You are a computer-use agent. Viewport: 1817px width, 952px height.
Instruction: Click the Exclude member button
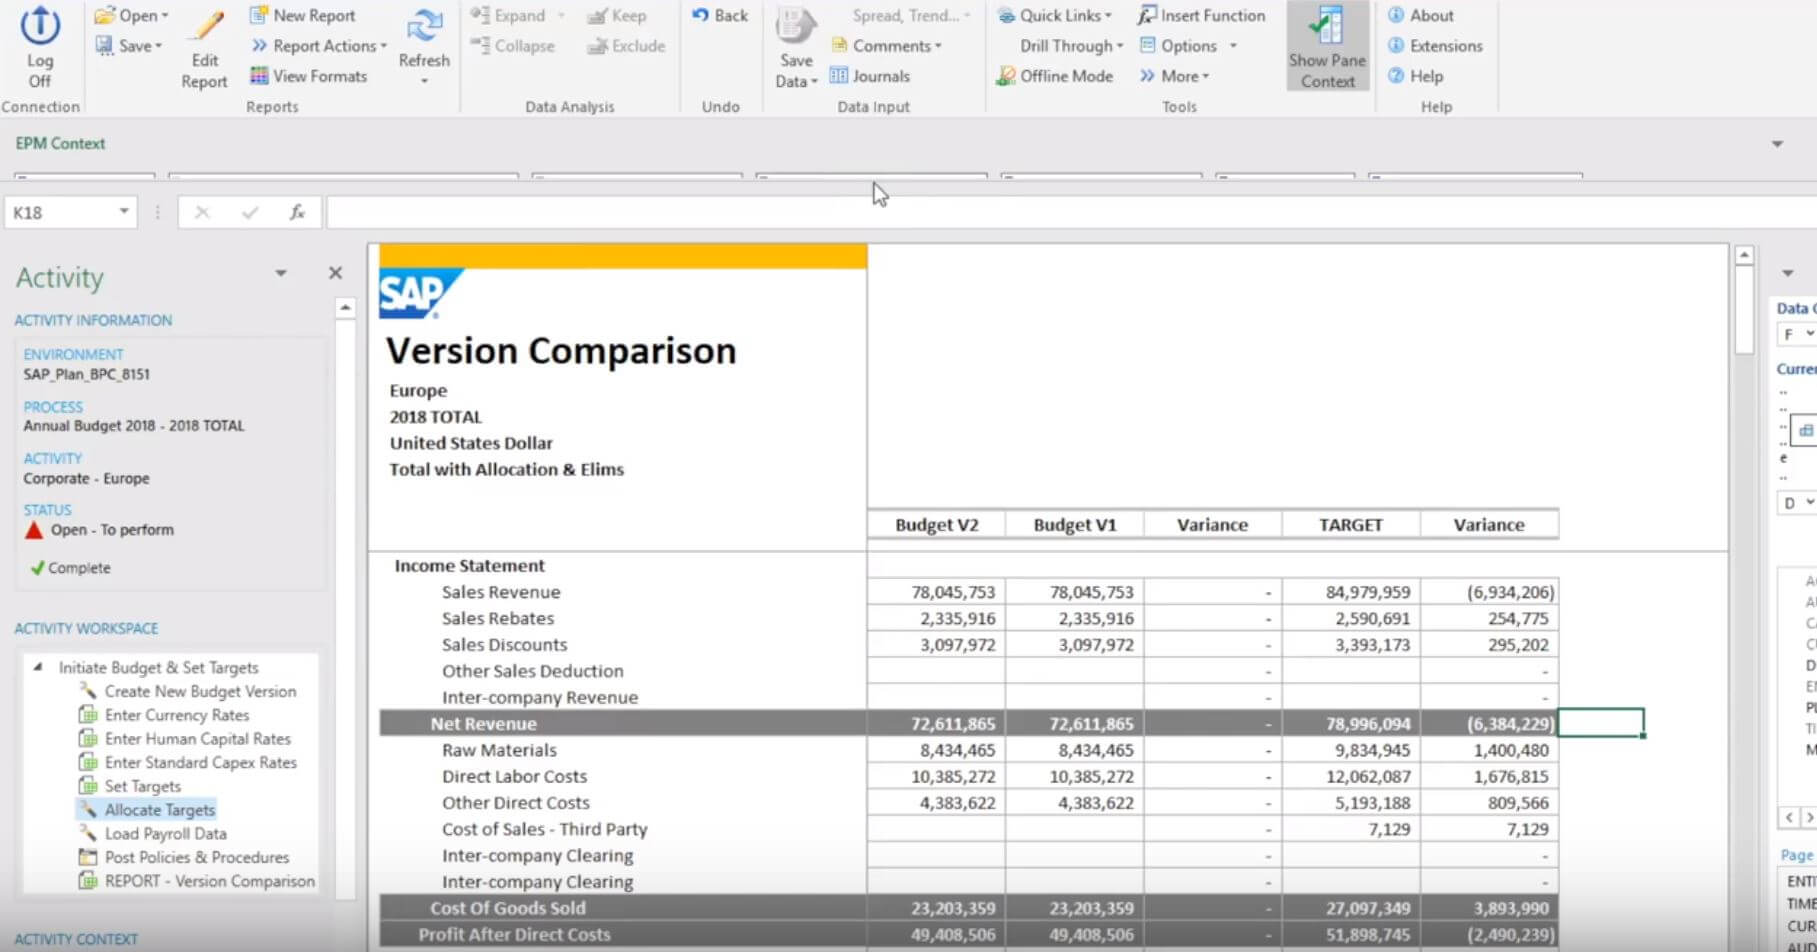626,46
